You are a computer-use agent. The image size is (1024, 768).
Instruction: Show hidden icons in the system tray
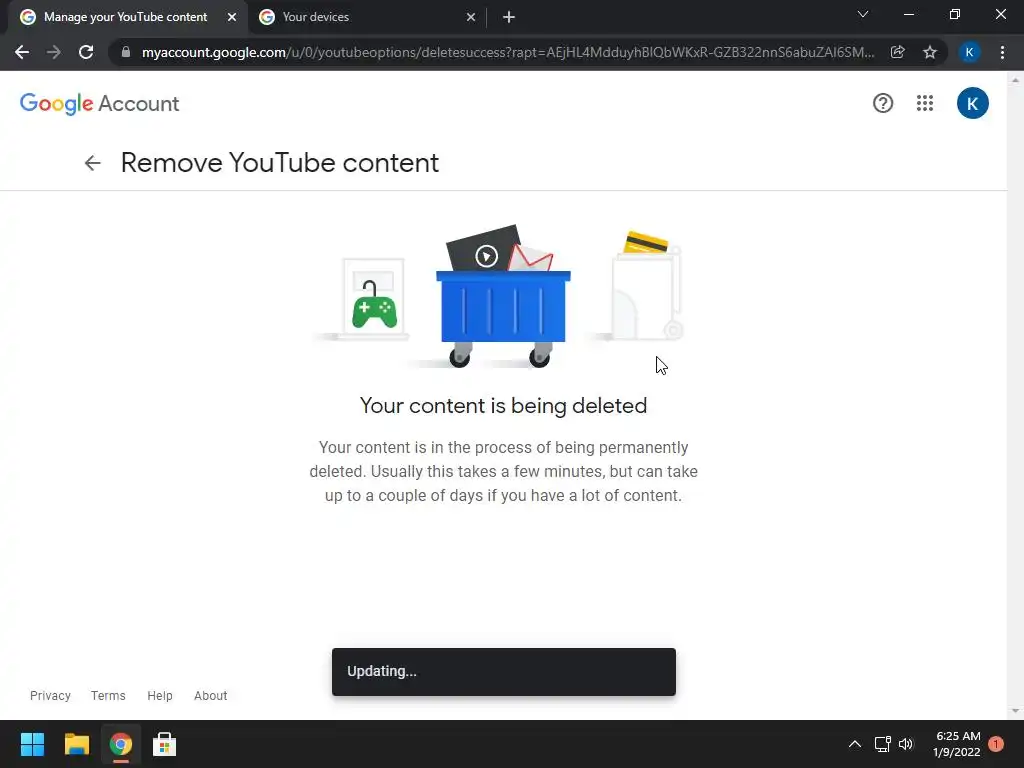[x=854, y=744]
